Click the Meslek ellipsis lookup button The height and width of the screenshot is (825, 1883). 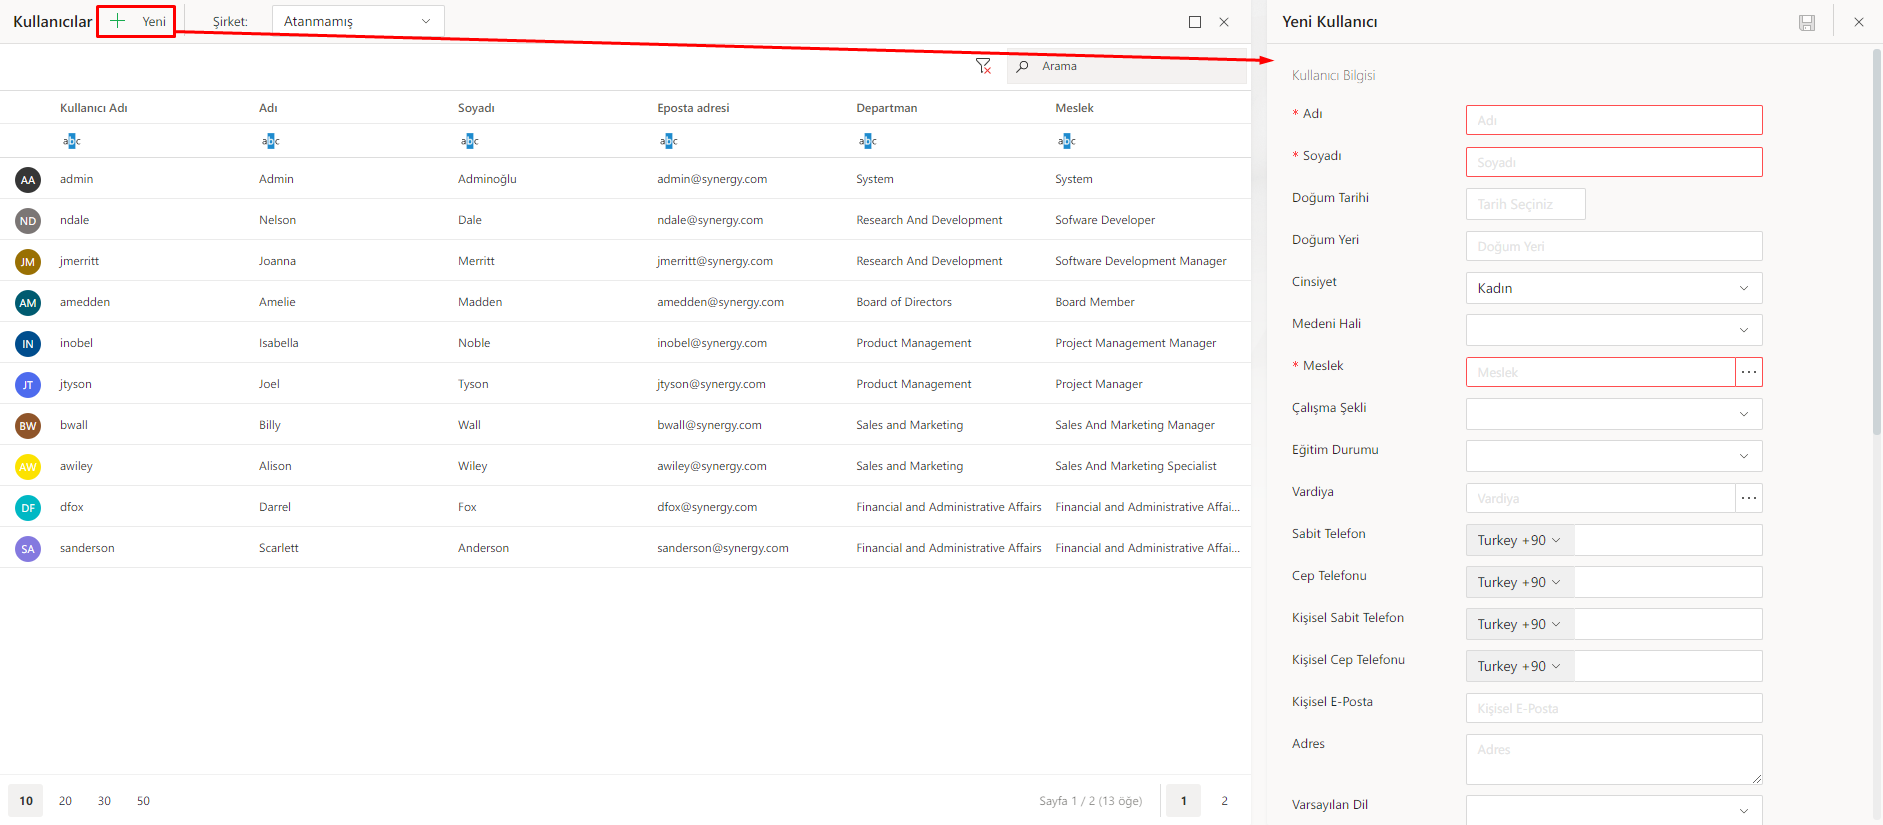[x=1749, y=372]
